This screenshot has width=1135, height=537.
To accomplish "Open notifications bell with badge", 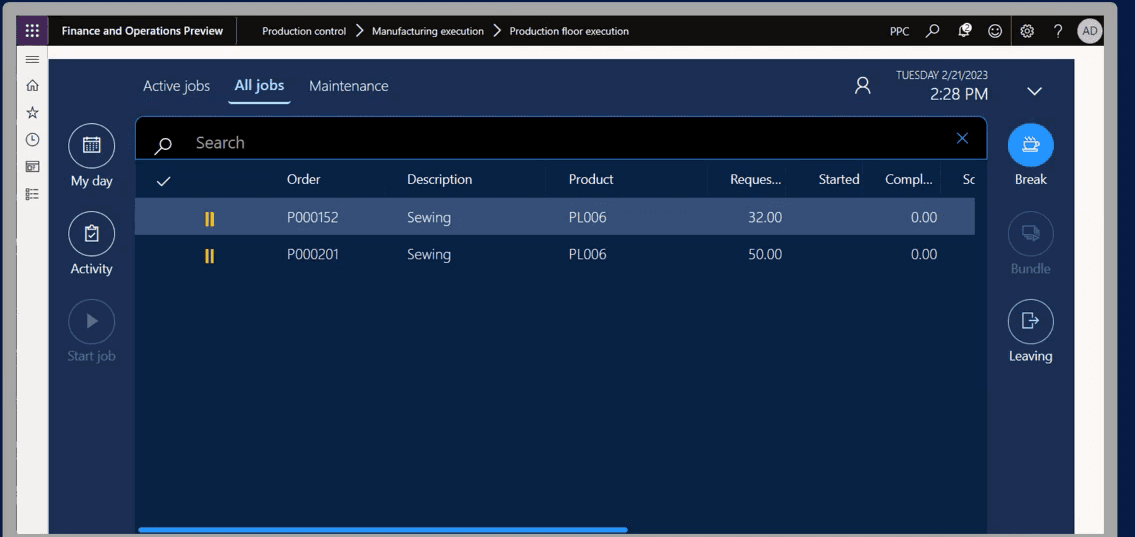I will click(x=964, y=31).
